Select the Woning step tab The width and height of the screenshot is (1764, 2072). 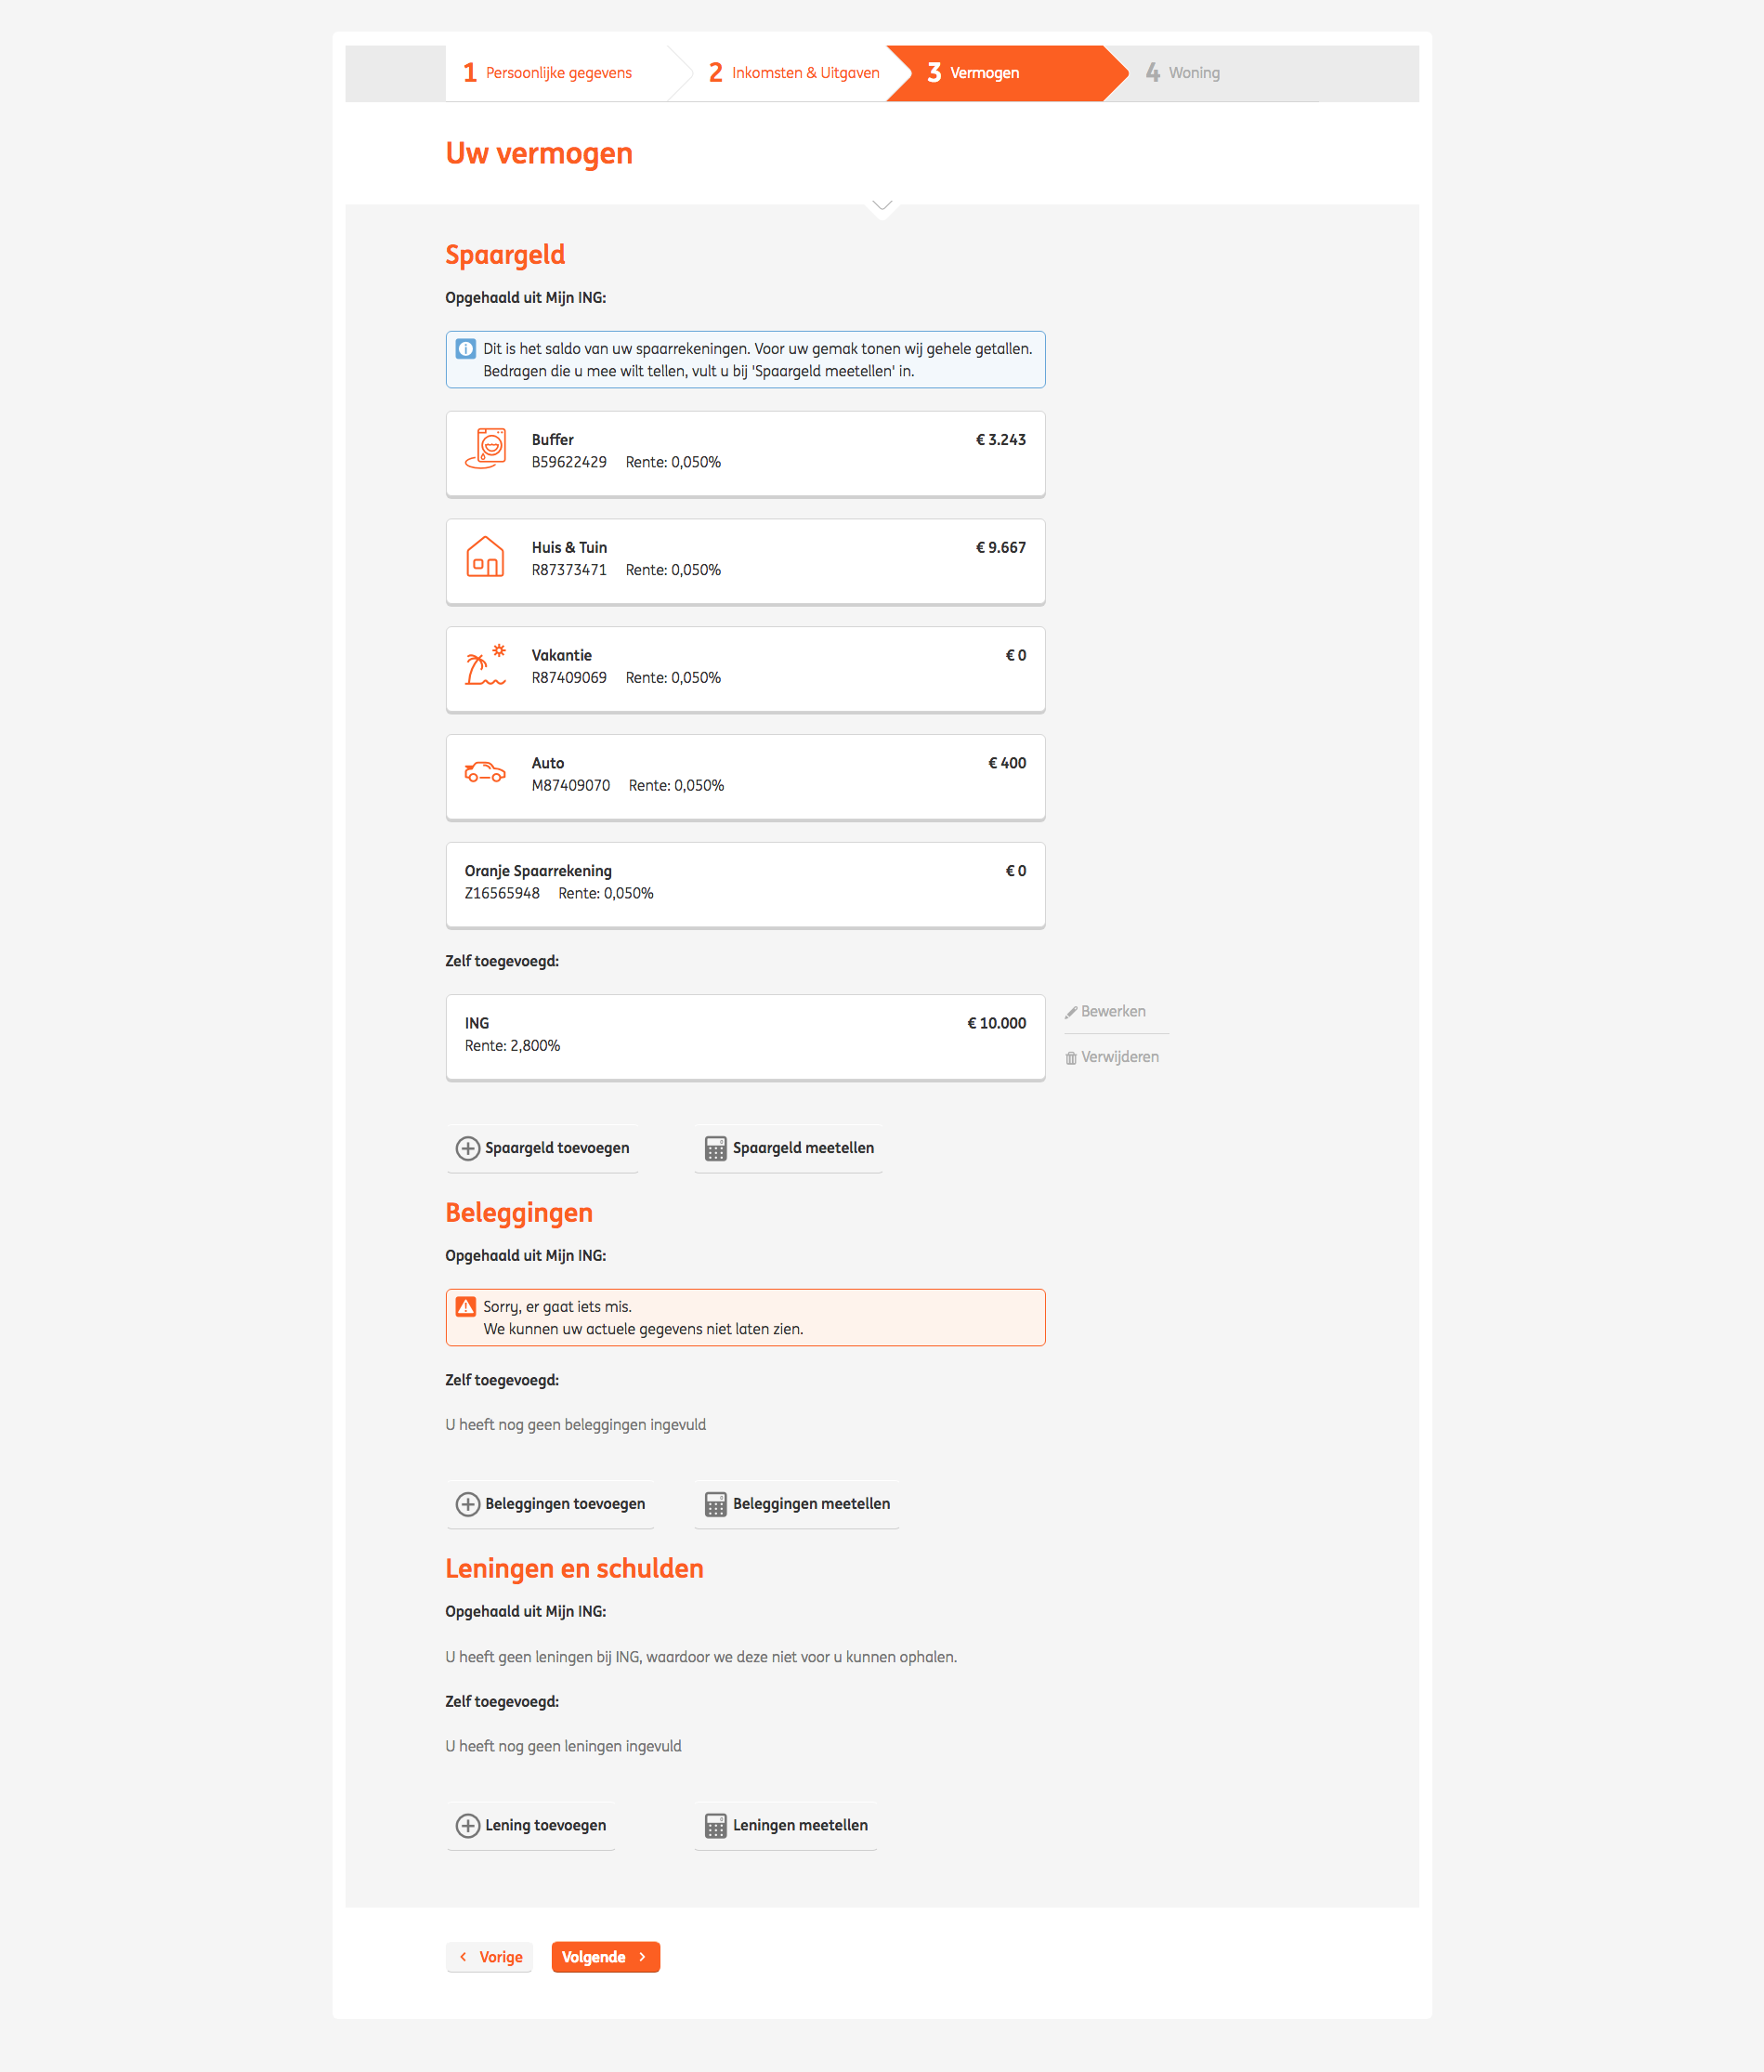(x=1183, y=73)
